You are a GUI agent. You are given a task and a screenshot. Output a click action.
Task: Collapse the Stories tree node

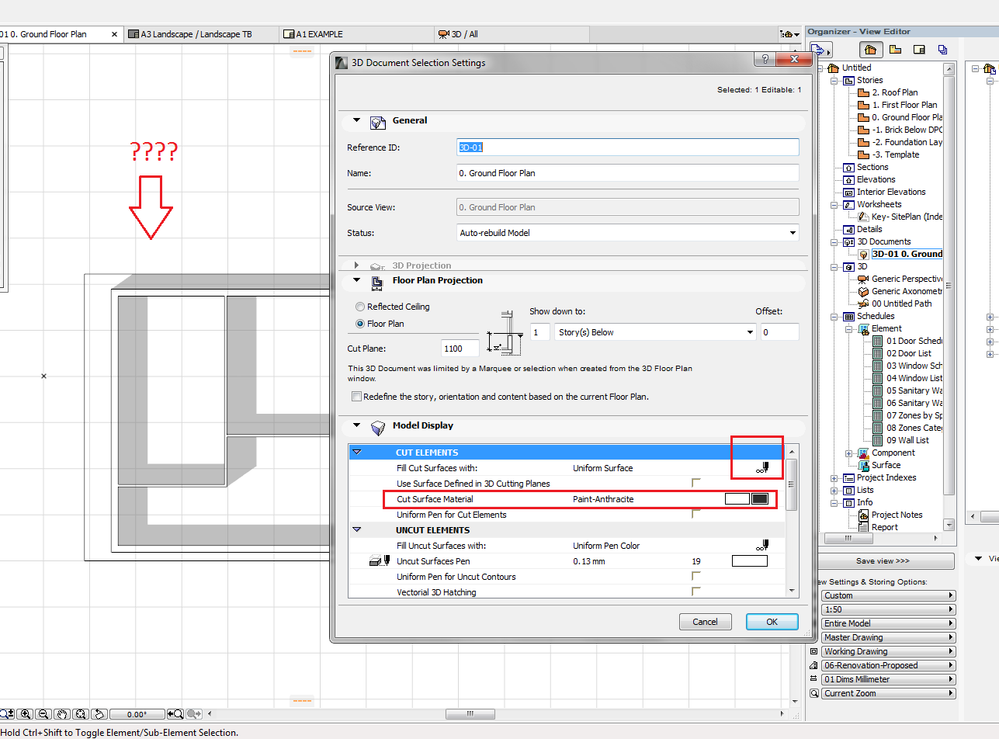coord(834,80)
